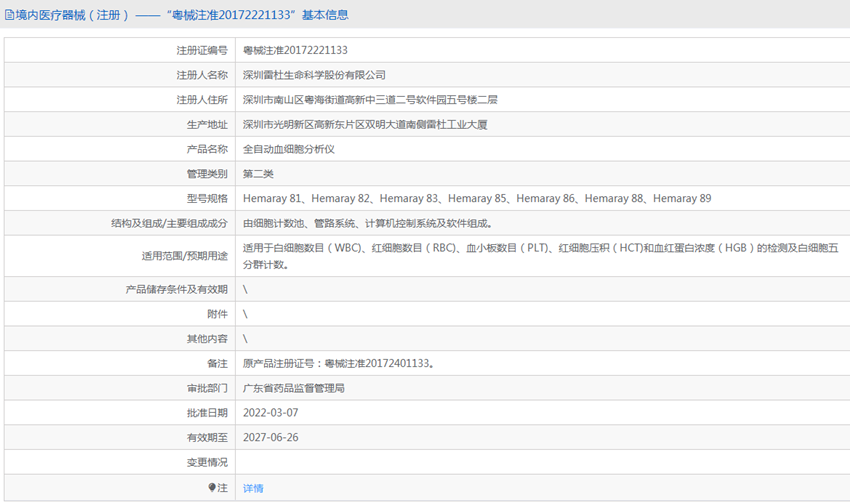Image resolution: width=850 pixels, height=502 pixels.
Task: Select product name 全自动血细胞分析仪
Action: coord(288,149)
